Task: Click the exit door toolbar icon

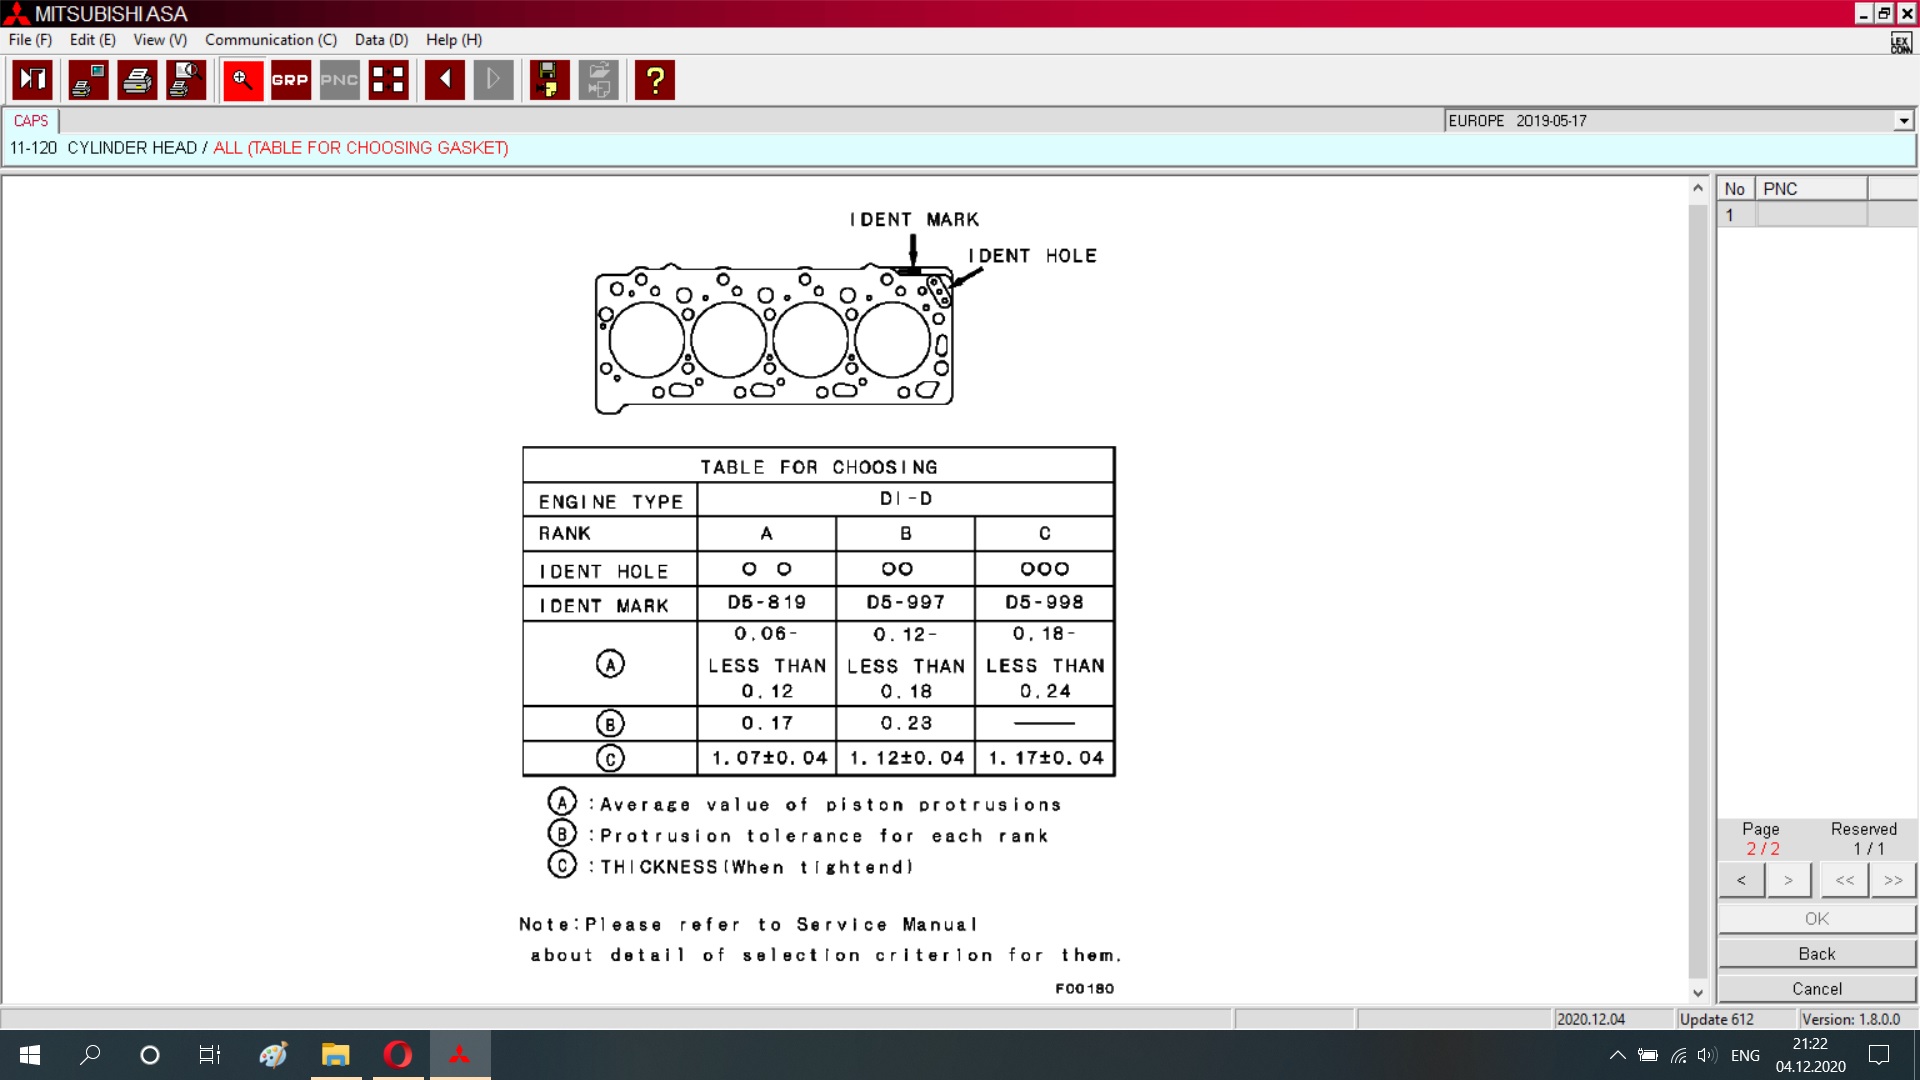Action: click(x=33, y=80)
